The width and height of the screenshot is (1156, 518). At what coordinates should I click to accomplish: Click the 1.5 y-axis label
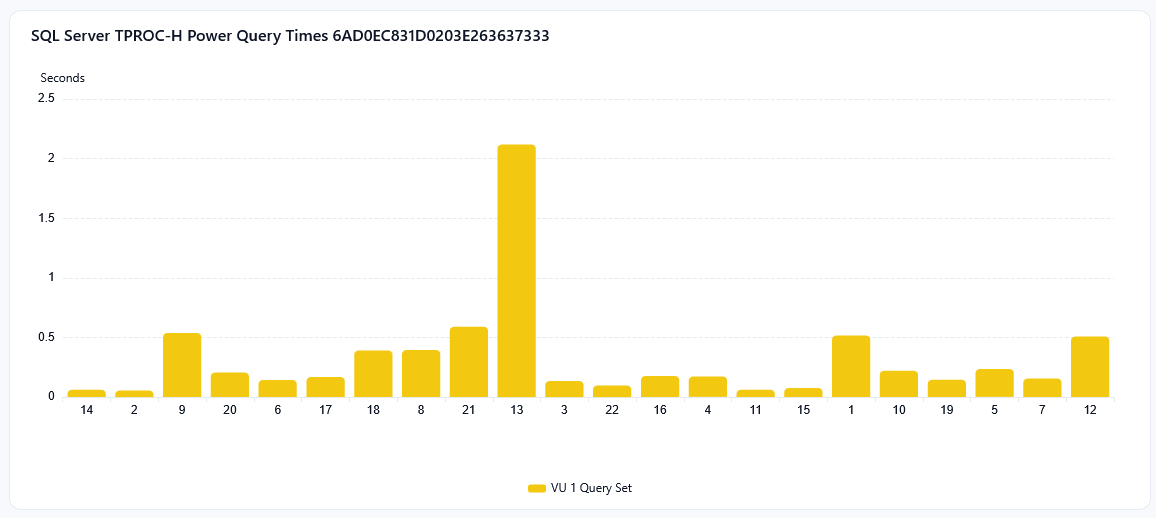(x=46, y=218)
